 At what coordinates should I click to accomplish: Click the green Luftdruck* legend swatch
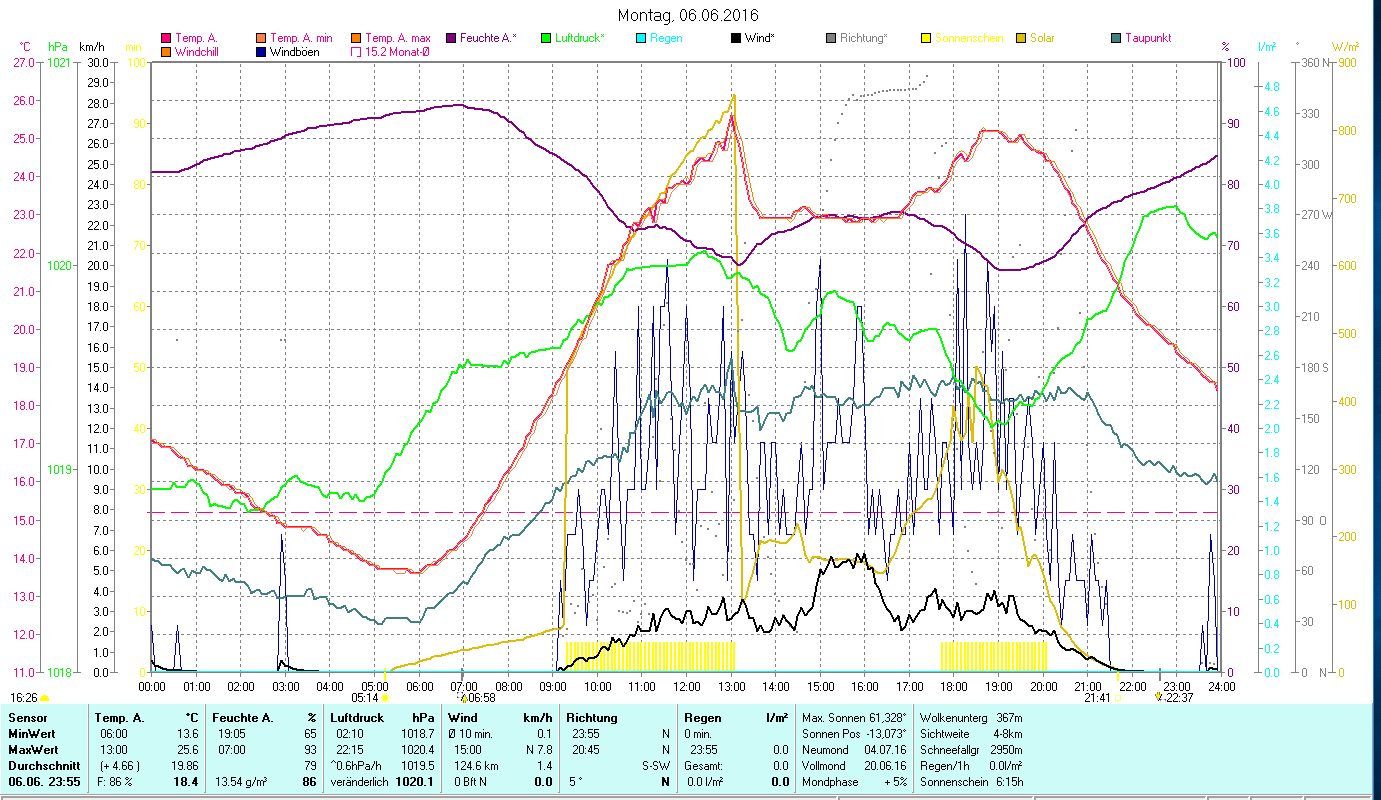546,39
